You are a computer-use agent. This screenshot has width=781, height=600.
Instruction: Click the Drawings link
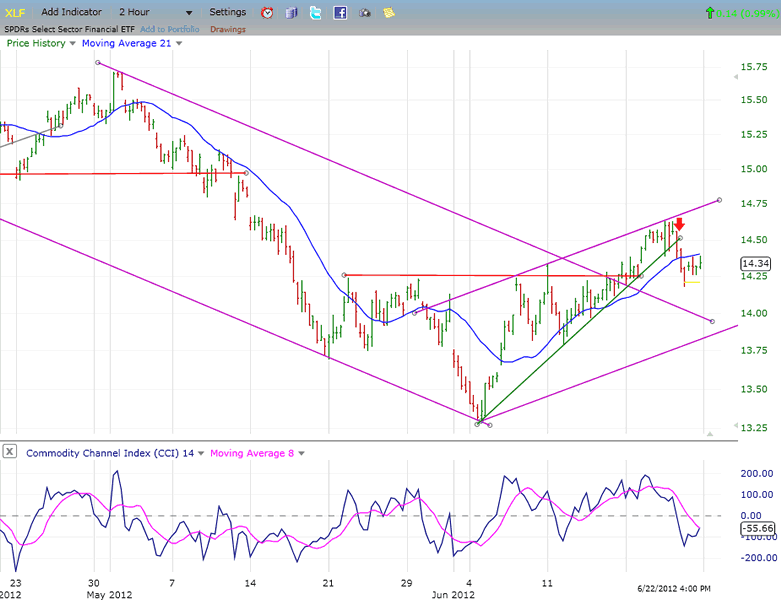tap(228, 29)
